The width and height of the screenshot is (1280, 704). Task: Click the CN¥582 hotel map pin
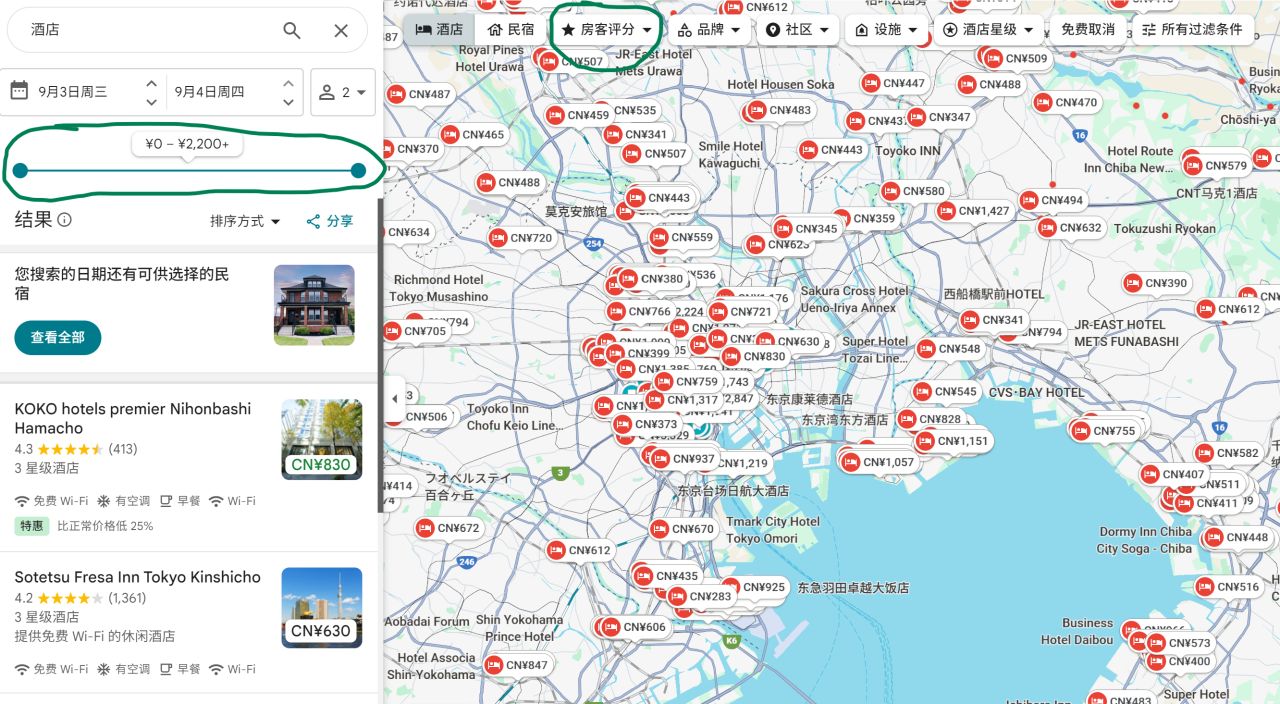(x=1228, y=453)
